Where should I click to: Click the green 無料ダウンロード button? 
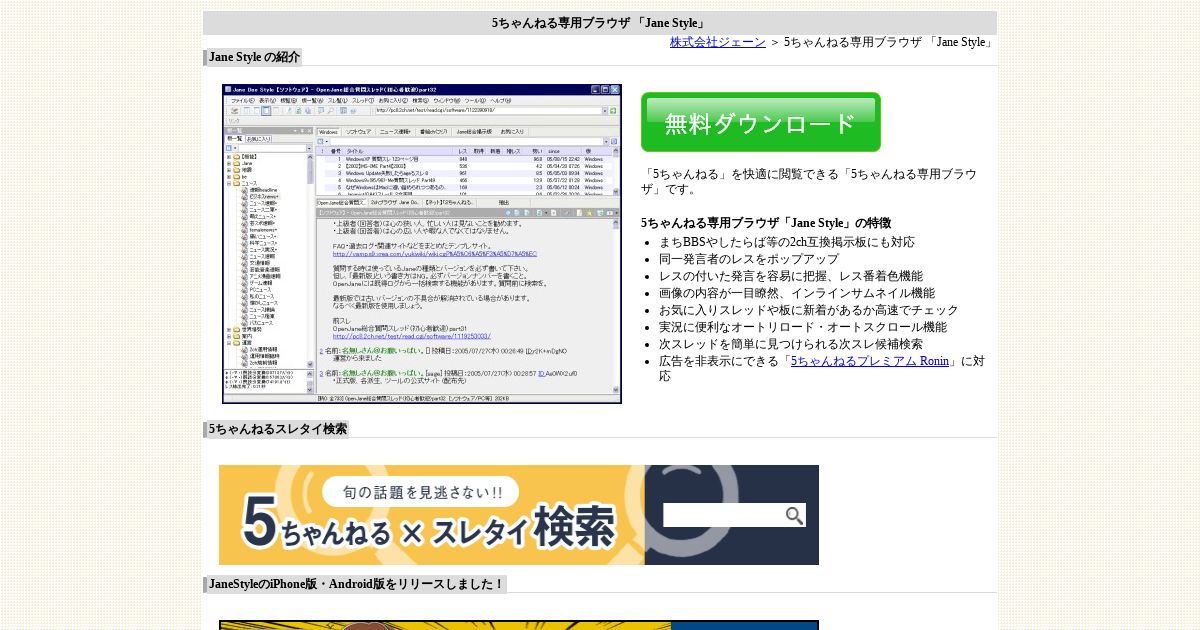[x=761, y=122]
